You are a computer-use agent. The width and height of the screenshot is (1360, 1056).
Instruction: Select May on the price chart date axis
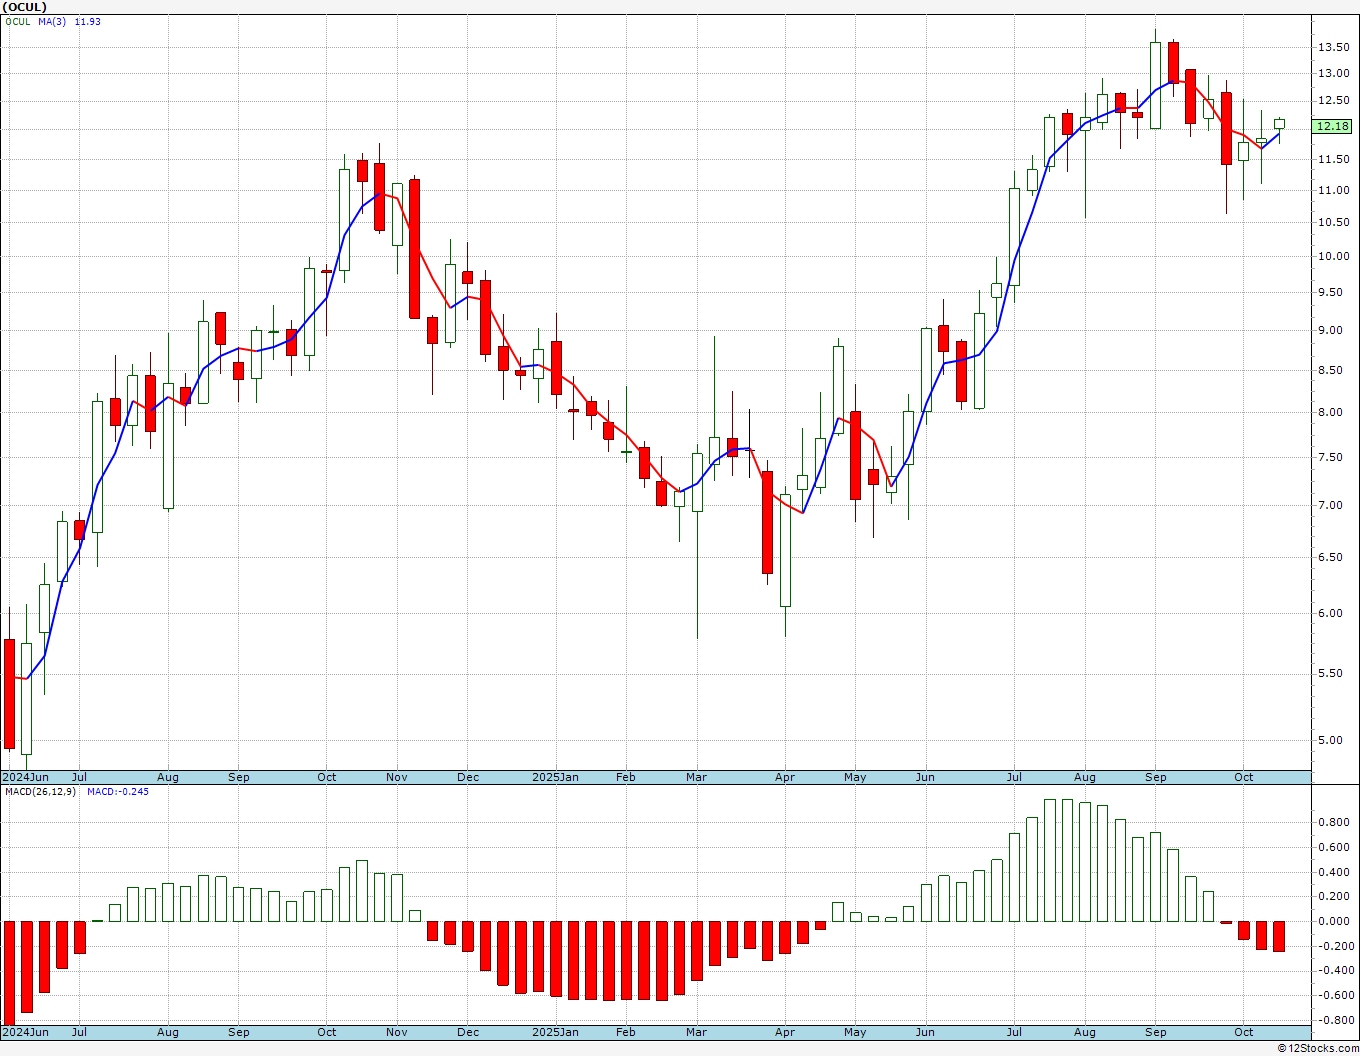[855, 777]
